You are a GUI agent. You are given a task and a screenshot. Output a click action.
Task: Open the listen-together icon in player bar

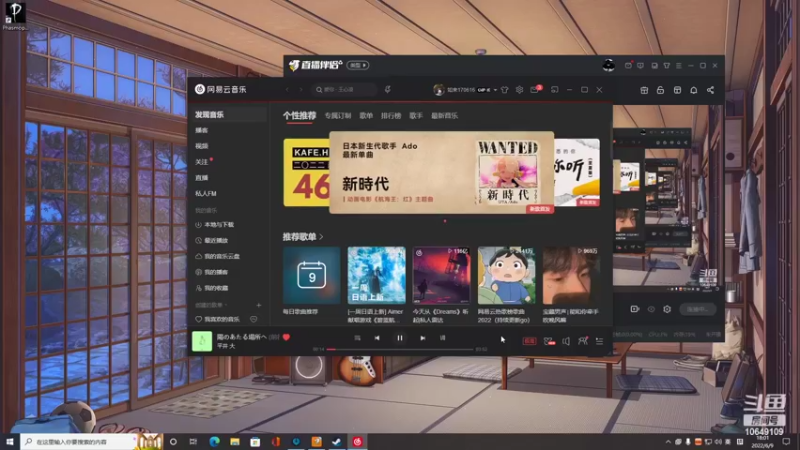pyautogui.click(x=583, y=341)
